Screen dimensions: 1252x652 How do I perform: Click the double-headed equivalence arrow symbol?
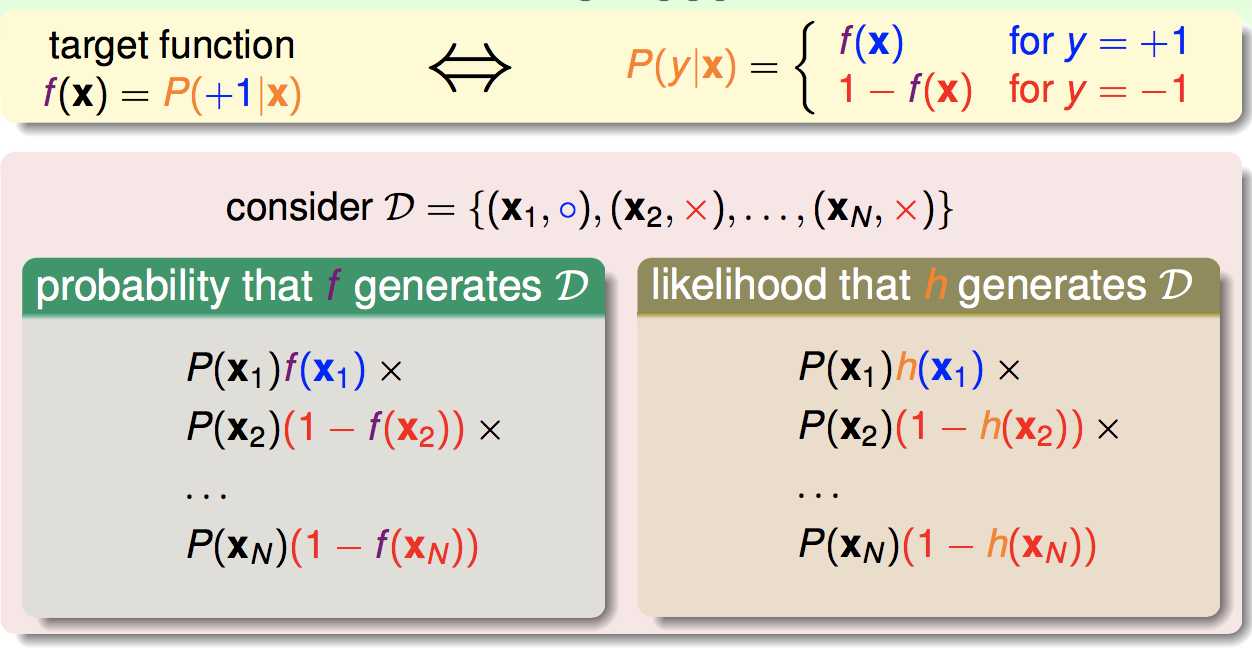[x=470, y=69]
